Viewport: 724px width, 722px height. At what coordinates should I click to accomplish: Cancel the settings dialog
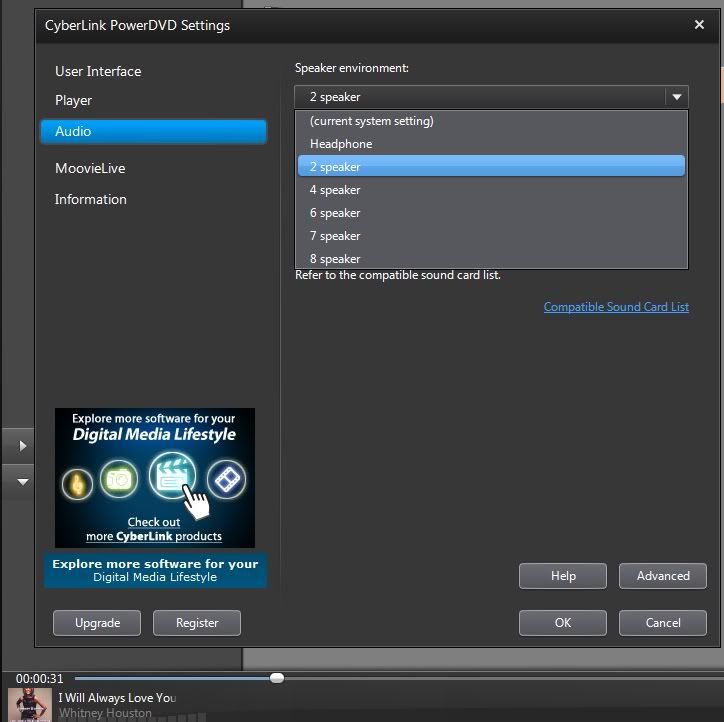663,623
